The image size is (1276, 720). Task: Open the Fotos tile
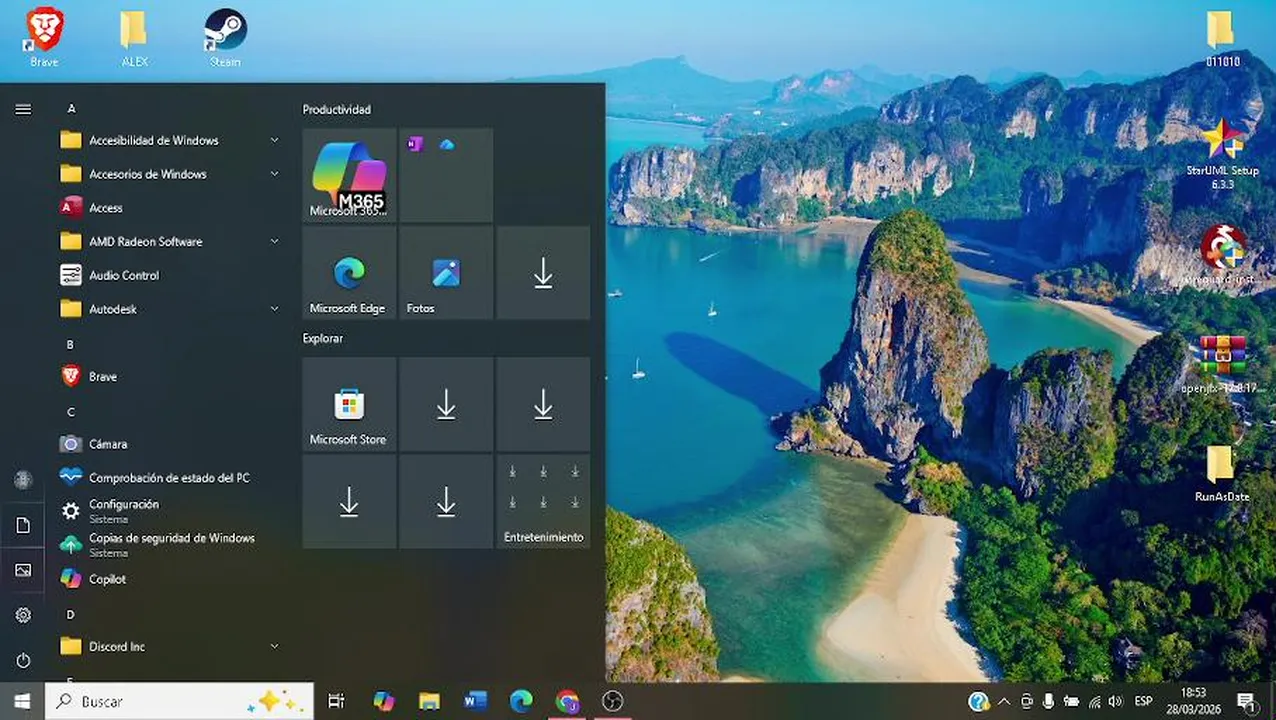coord(446,273)
